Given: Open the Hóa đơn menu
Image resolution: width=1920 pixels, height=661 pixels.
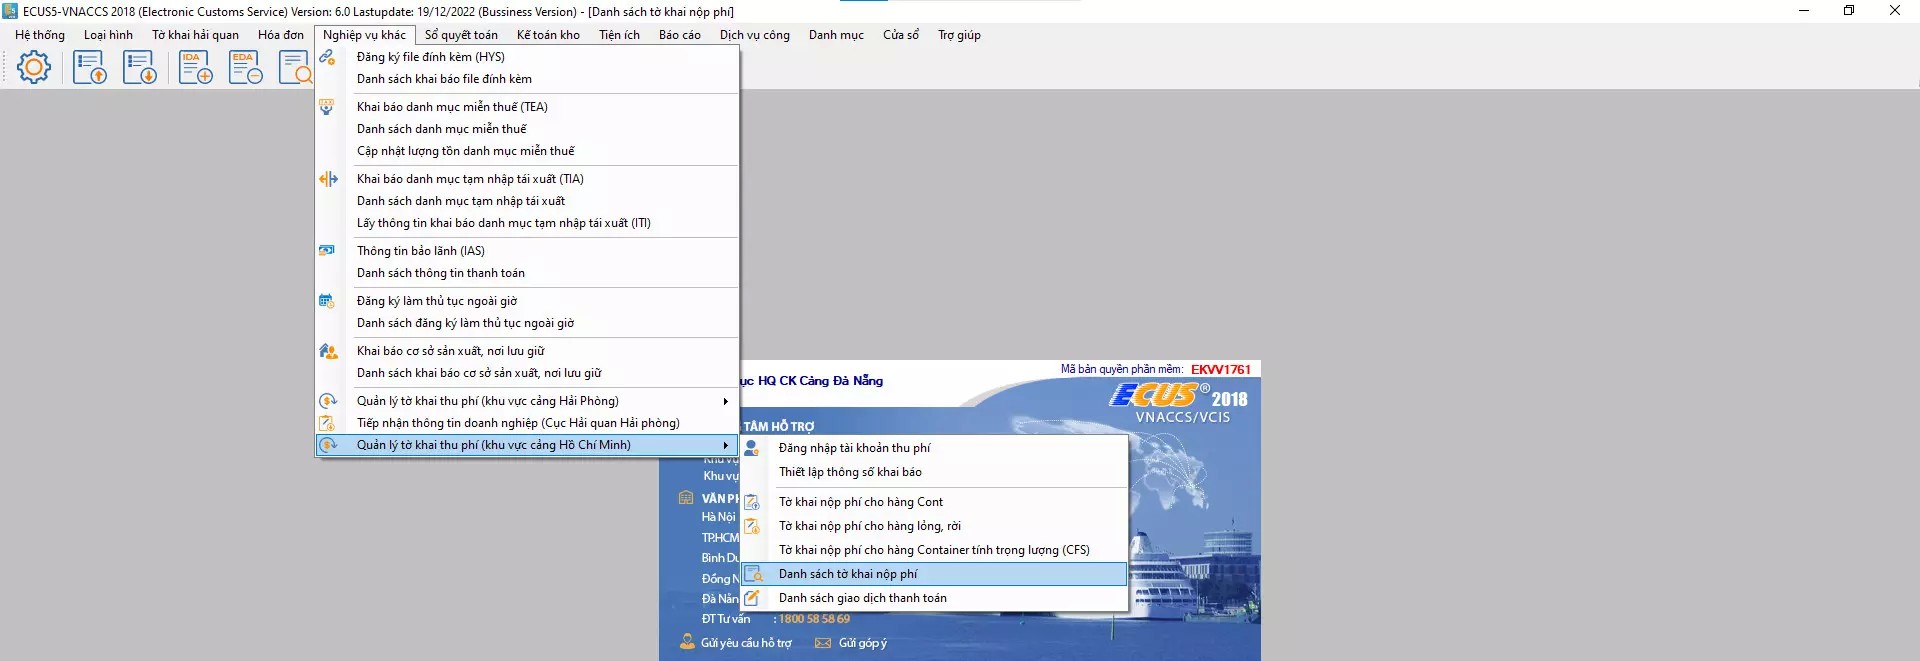Looking at the screenshot, I should pyautogui.click(x=281, y=35).
